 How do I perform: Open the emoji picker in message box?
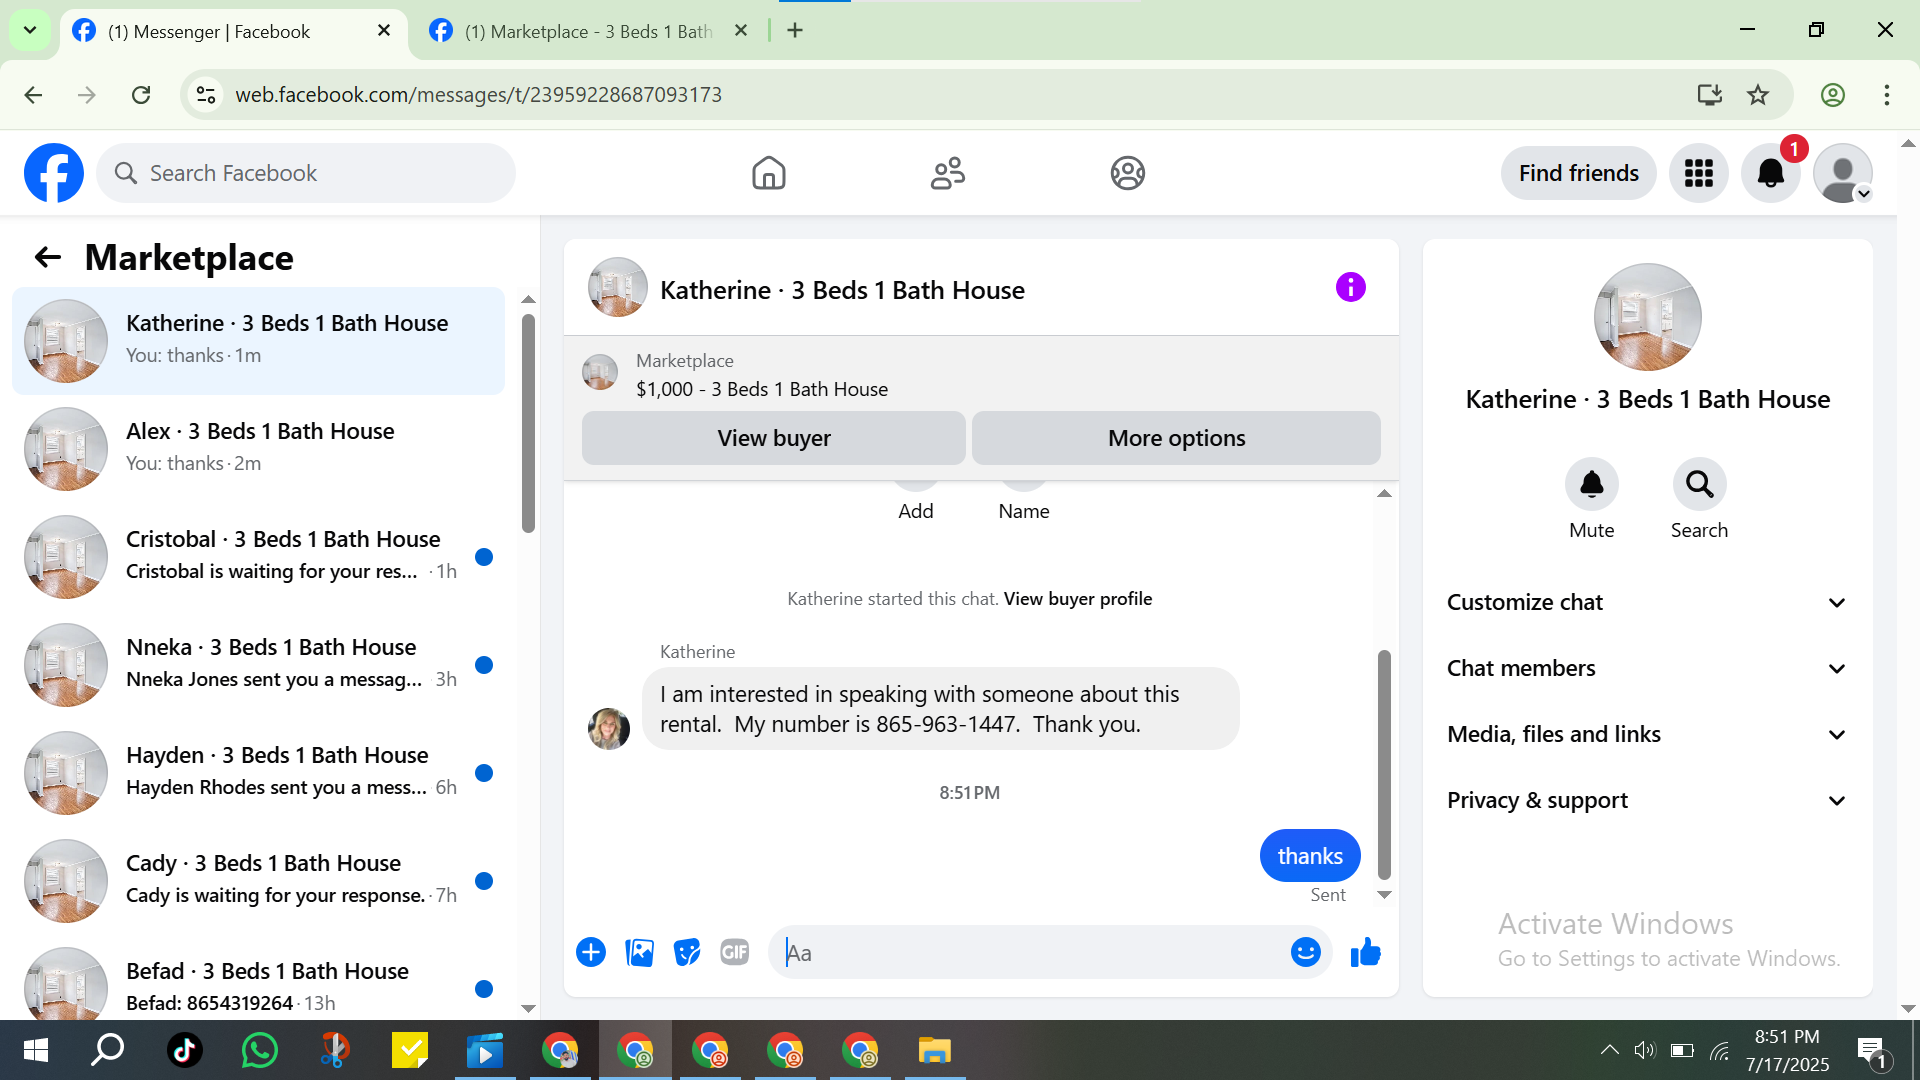click(1305, 953)
